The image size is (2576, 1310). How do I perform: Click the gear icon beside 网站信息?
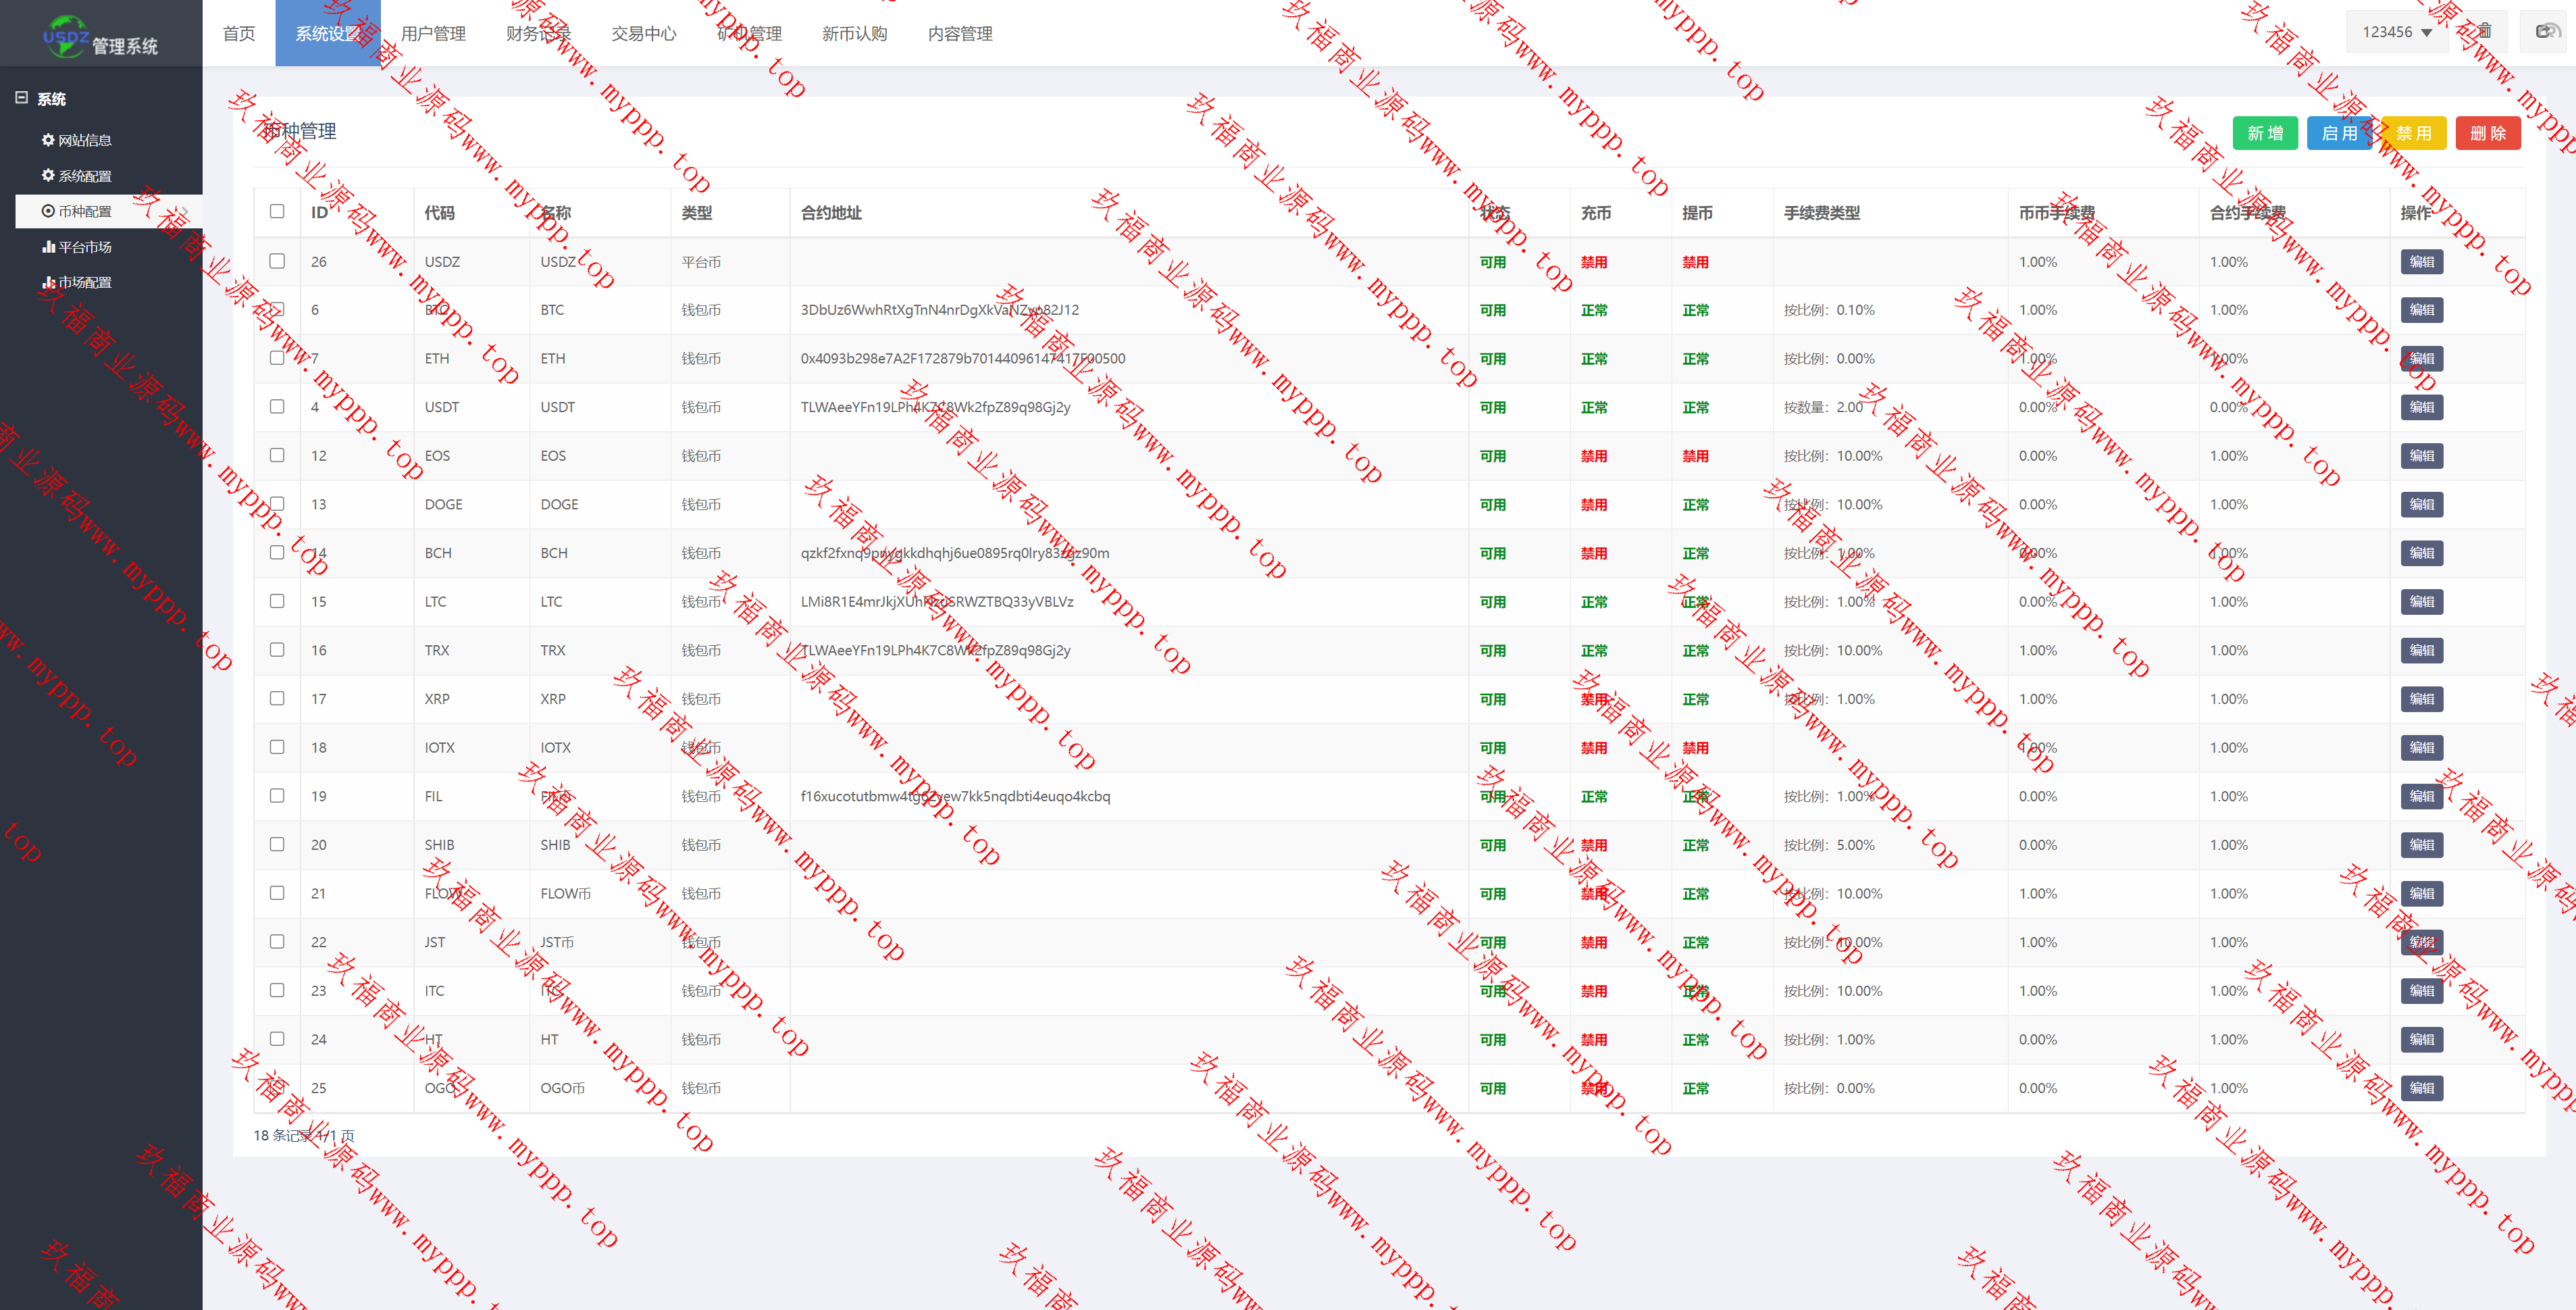coord(47,140)
